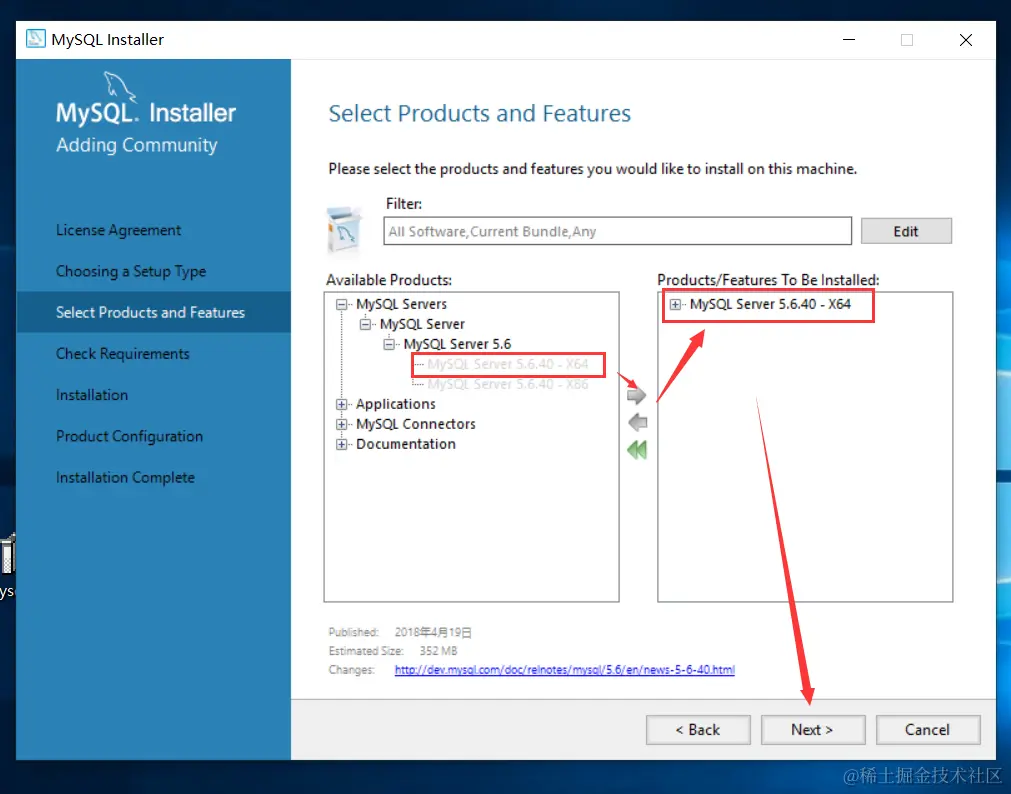
Task: Click the Published date 2018年4月19日 text
Action: (x=433, y=632)
